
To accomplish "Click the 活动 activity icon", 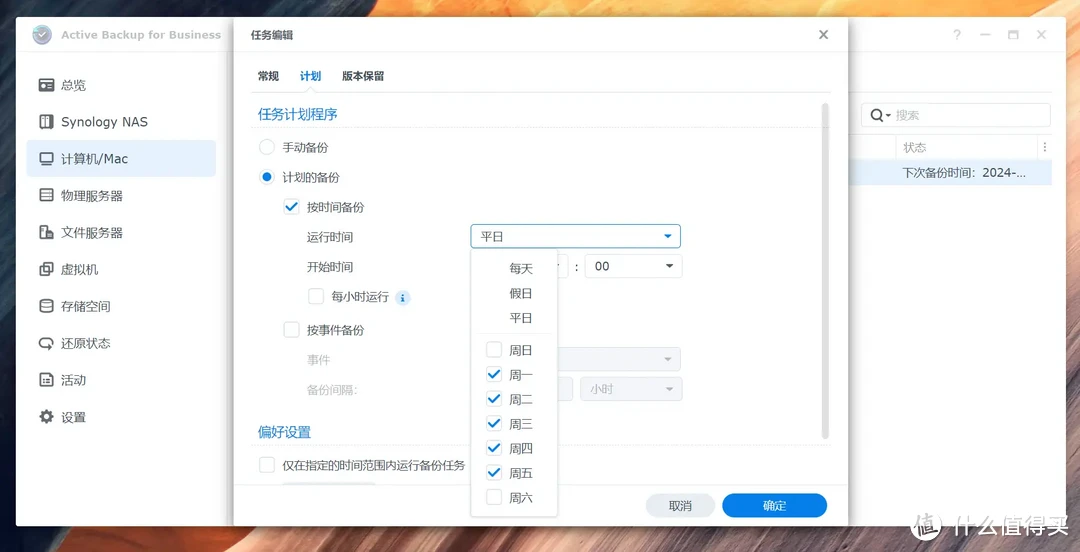I will pyautogui.click(x=46, y=380).
